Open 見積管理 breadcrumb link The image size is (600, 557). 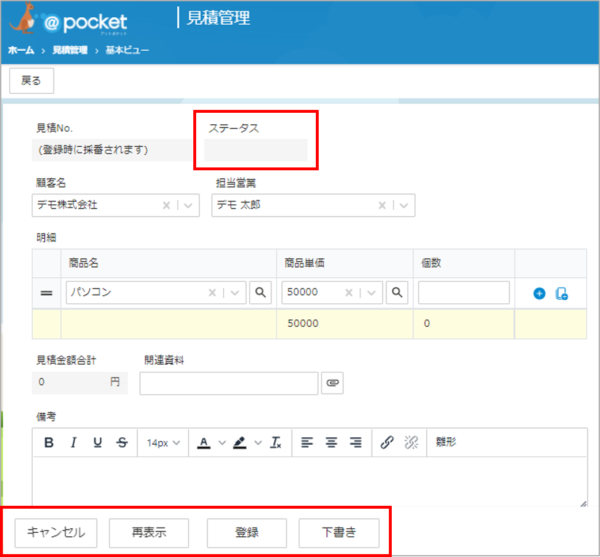coord(70,50)
